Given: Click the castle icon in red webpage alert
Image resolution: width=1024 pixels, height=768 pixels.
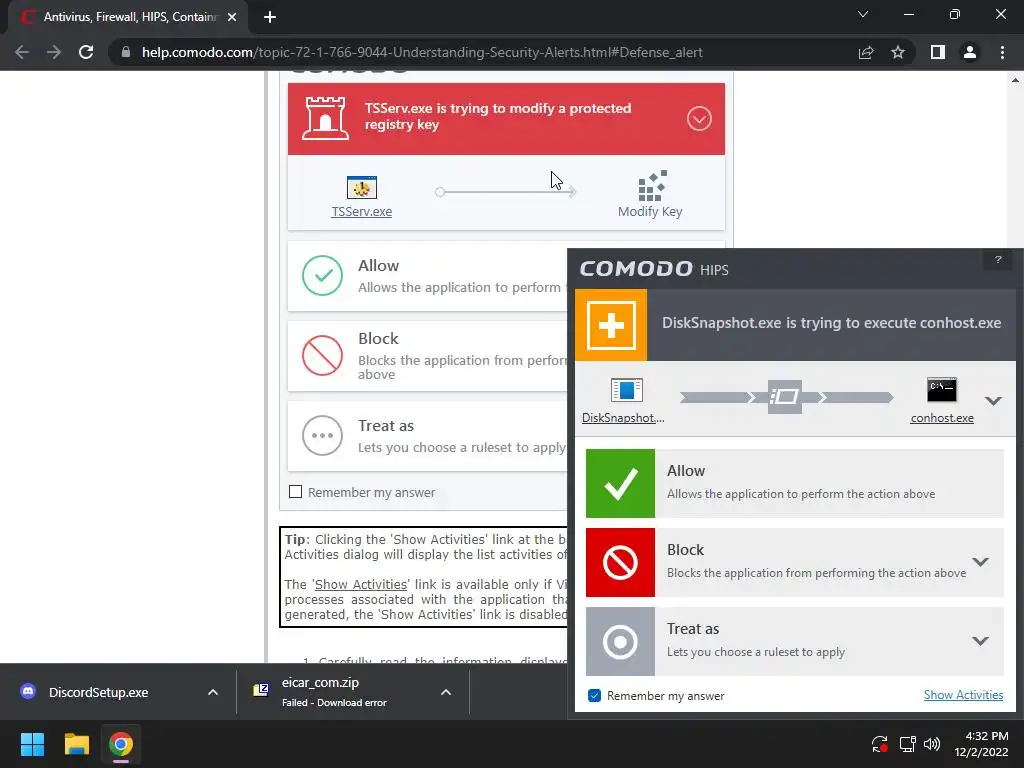Looking at the screenshot, I should click(325, 118).
